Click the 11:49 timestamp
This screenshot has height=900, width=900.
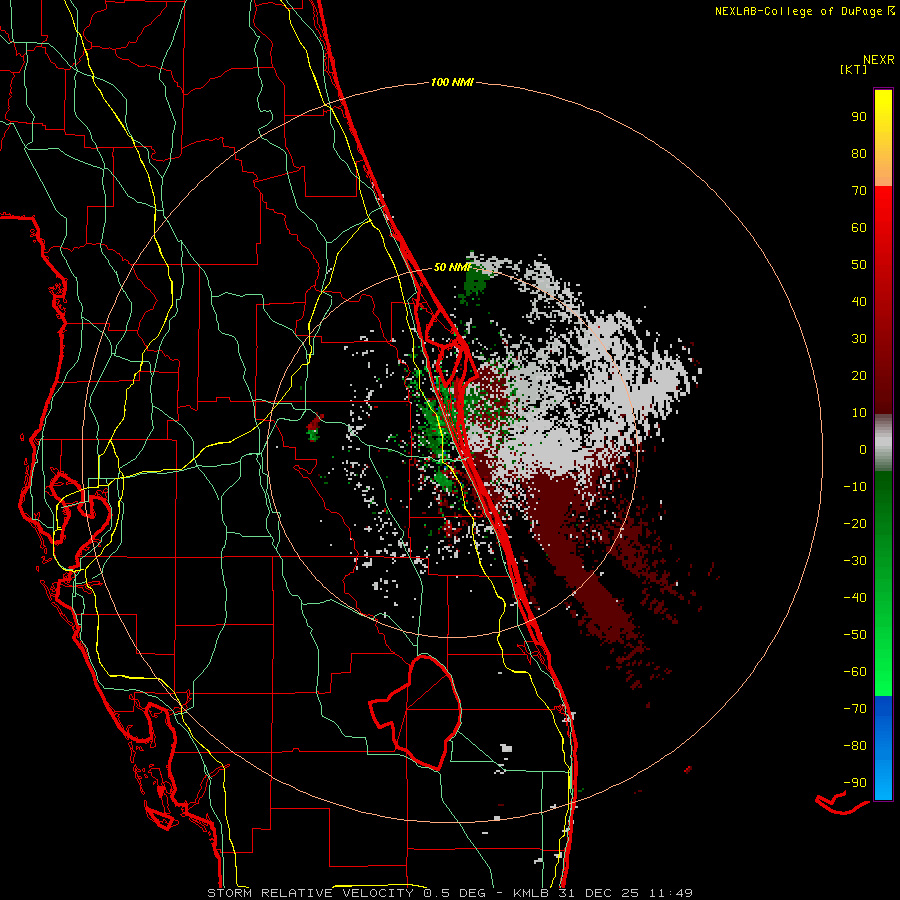pyautogui.click(x=670, y=893)
